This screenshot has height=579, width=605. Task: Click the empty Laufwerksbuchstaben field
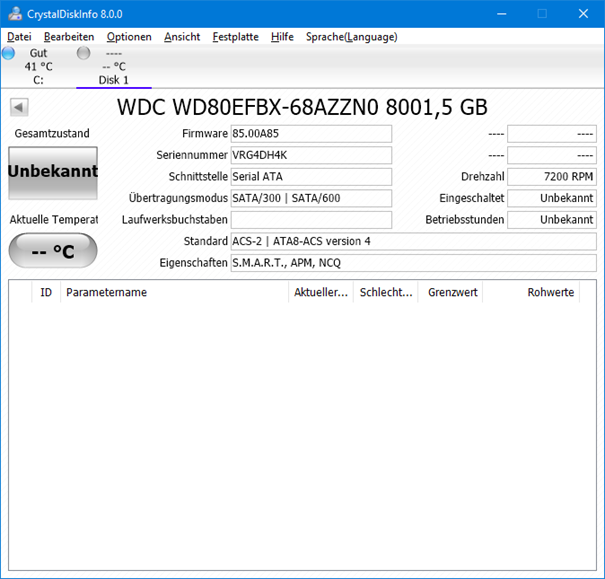point(311,220)
